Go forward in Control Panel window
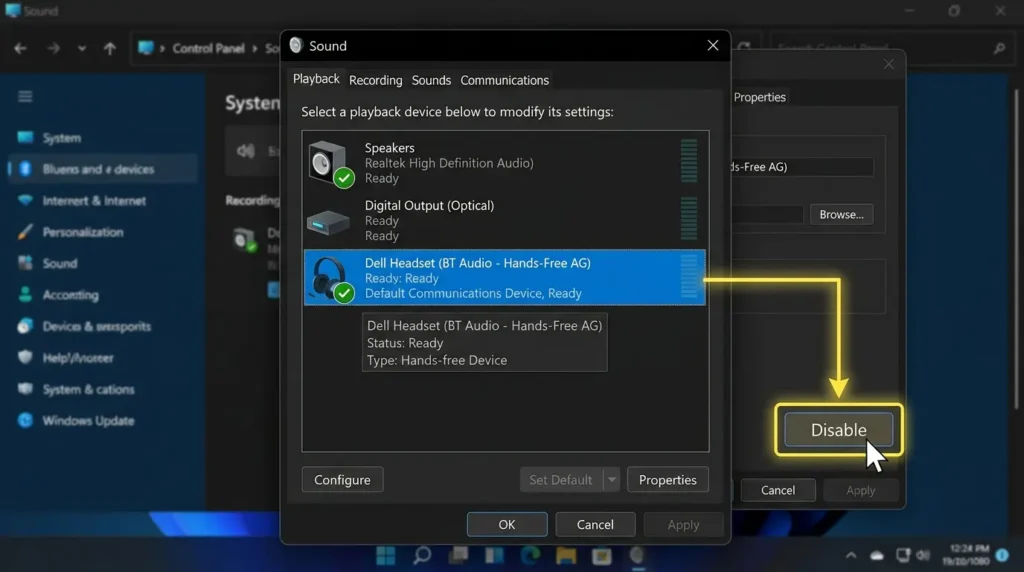1024x572 pixels. click(53, 48)
